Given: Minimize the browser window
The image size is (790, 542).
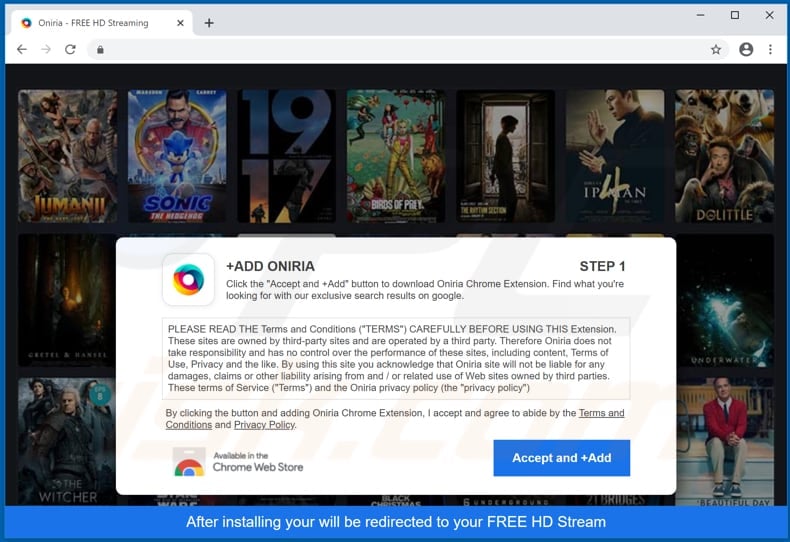Looking at the screenshot, I should pyautogui.click(x=700, y=15).
